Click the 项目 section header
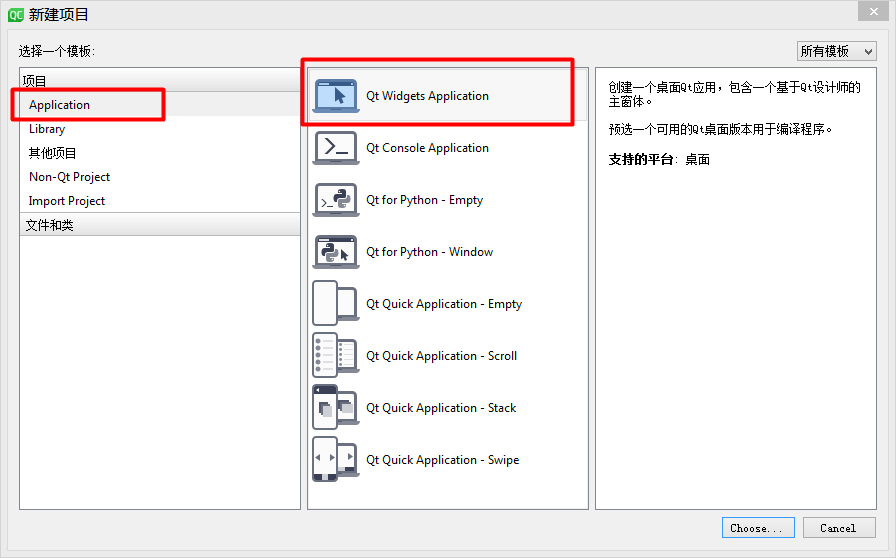 point(159,81)
